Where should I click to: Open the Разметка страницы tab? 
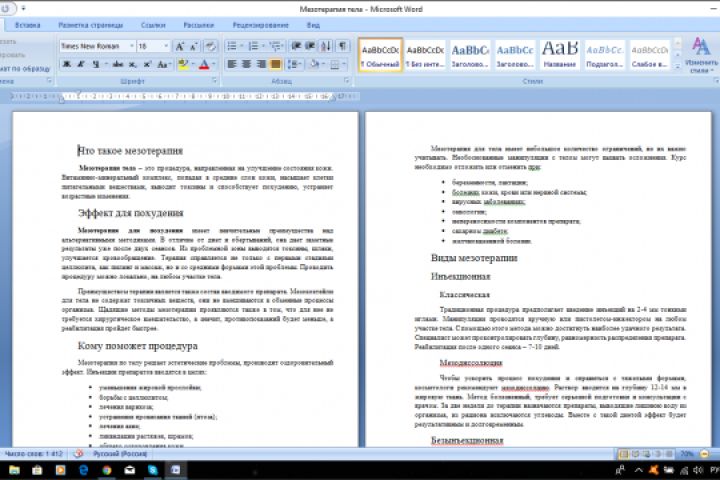[x=91, y=25]
